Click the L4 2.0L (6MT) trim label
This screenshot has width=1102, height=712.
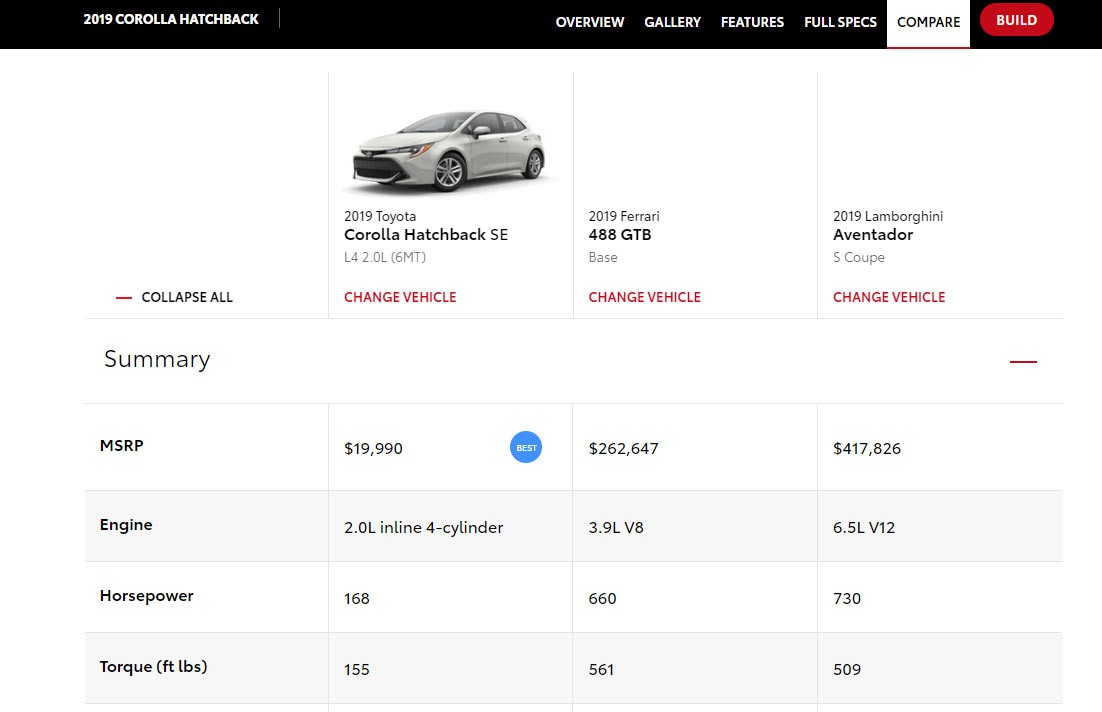[384, 256]
